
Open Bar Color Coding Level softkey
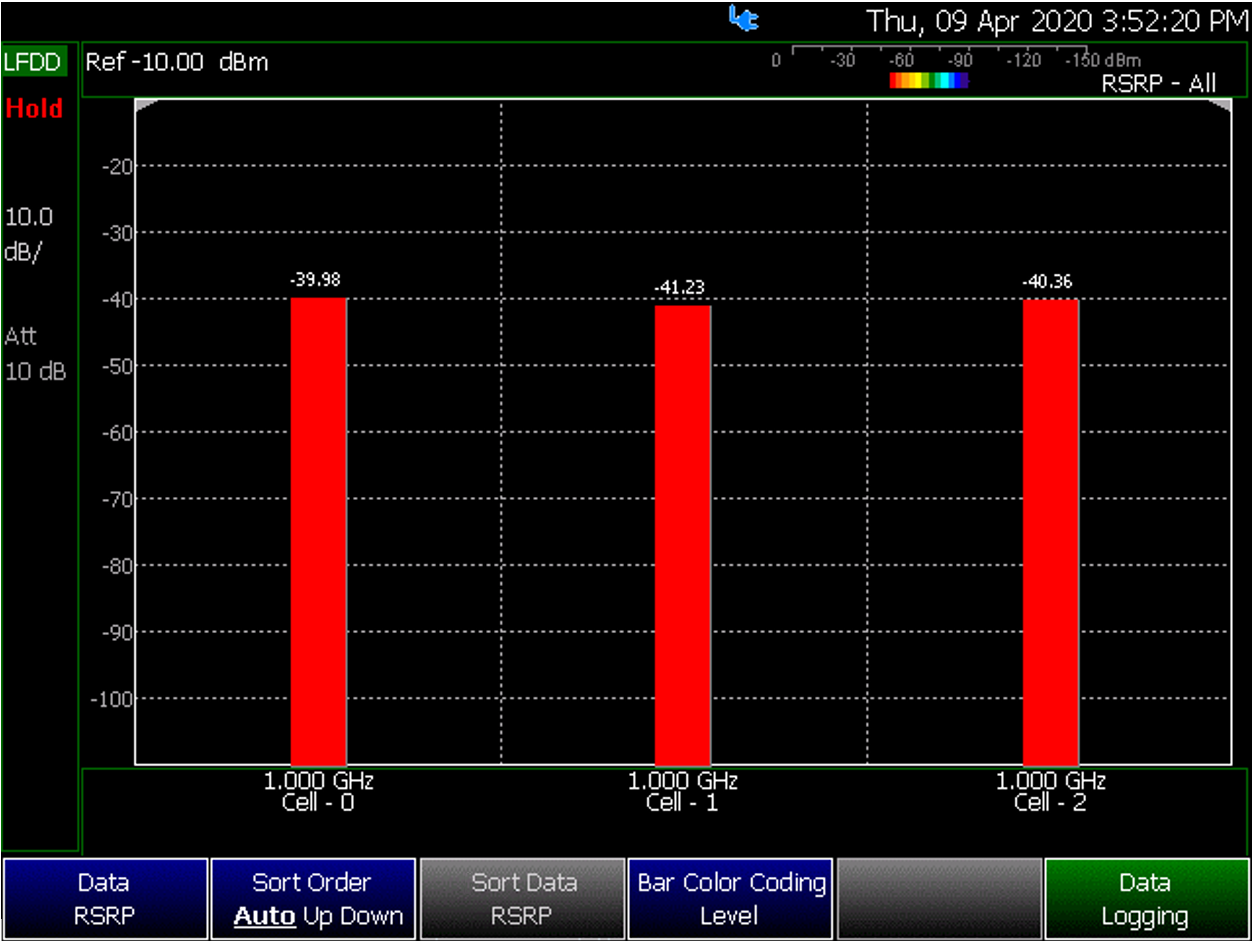[730, 899]
